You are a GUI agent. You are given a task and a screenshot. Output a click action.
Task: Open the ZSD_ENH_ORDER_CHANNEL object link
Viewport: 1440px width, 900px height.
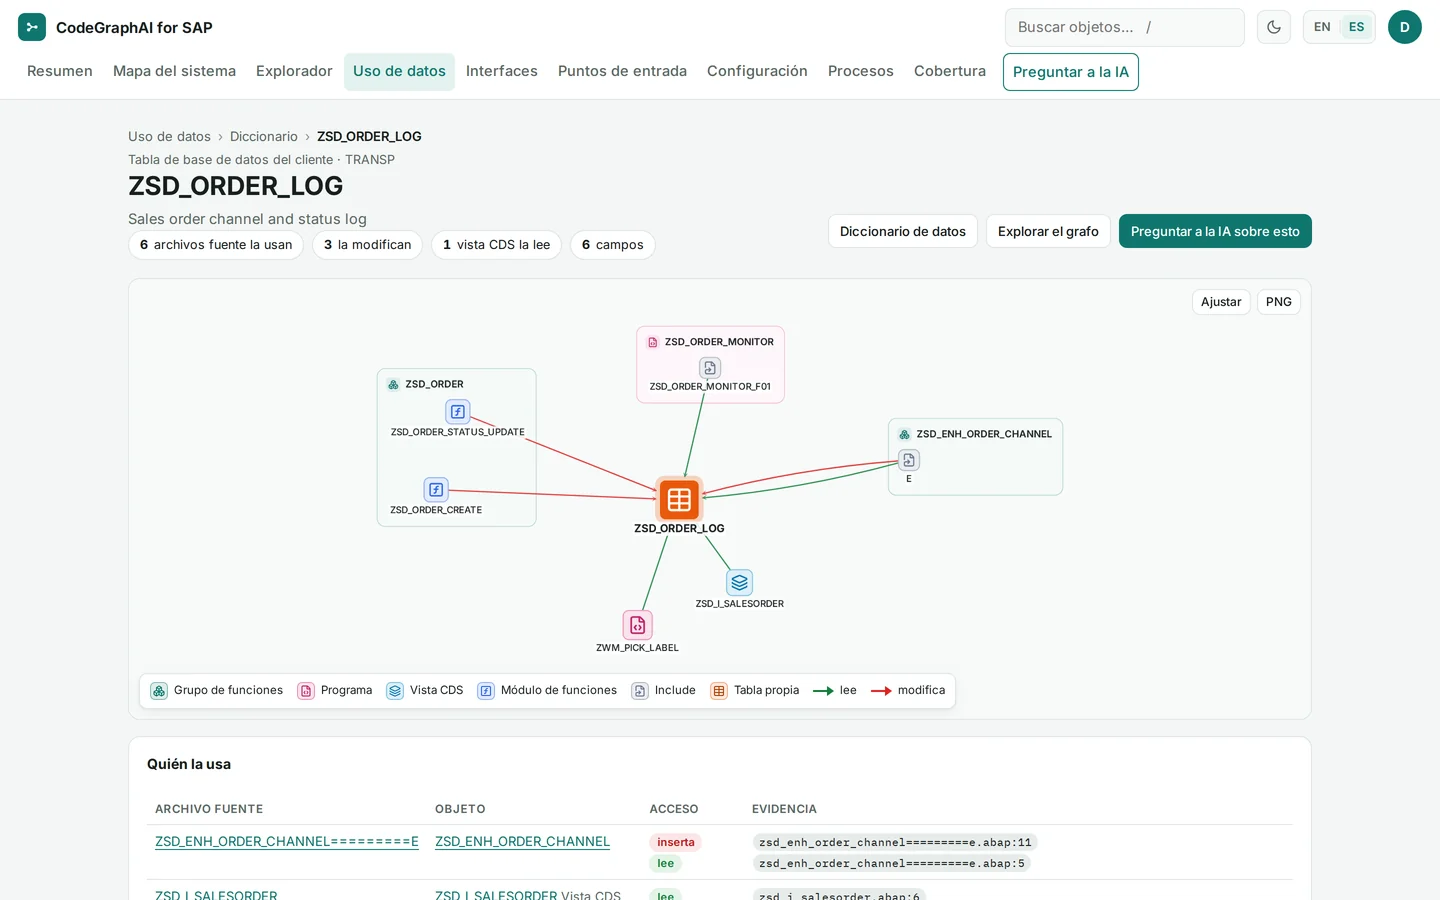tap(522, 842)
